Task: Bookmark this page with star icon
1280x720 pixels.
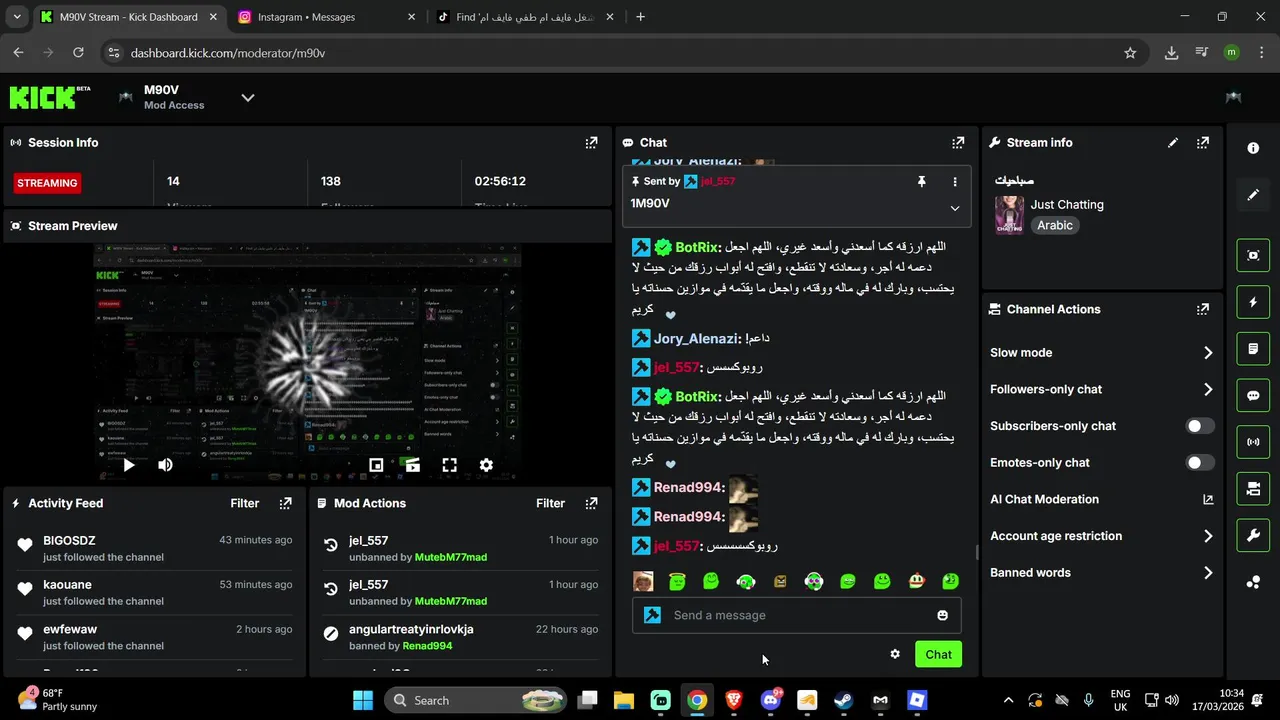Action: pyautogui.click(x=1130, y=53)
